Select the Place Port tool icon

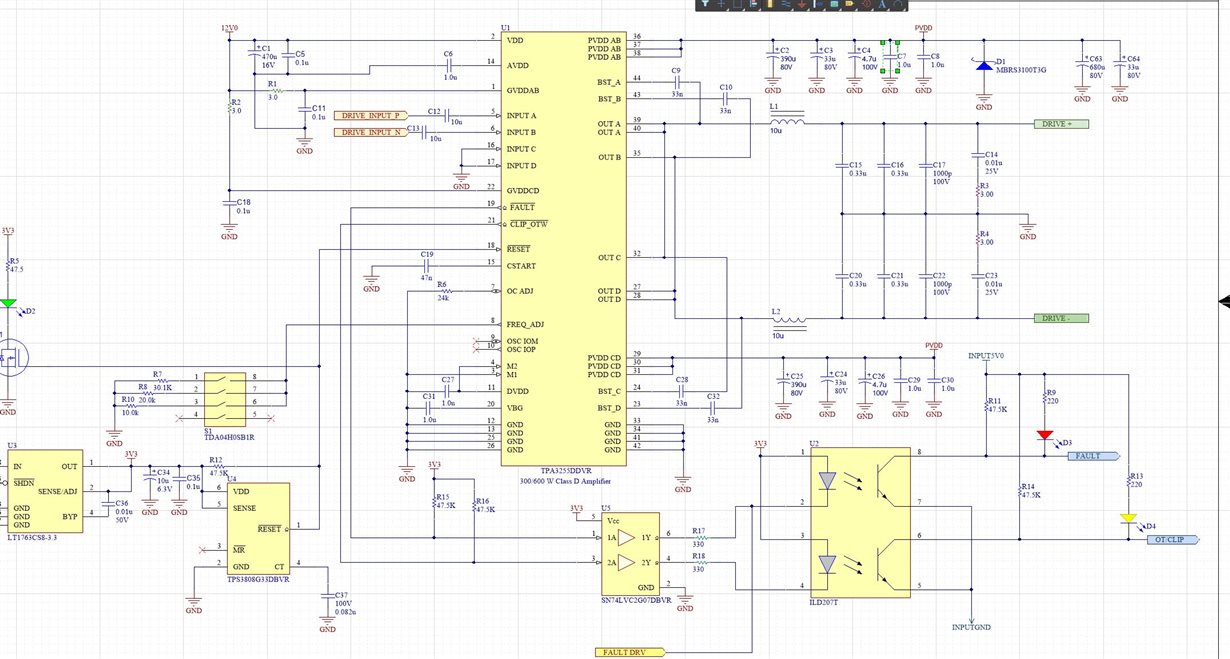click(x=850, y=4)
